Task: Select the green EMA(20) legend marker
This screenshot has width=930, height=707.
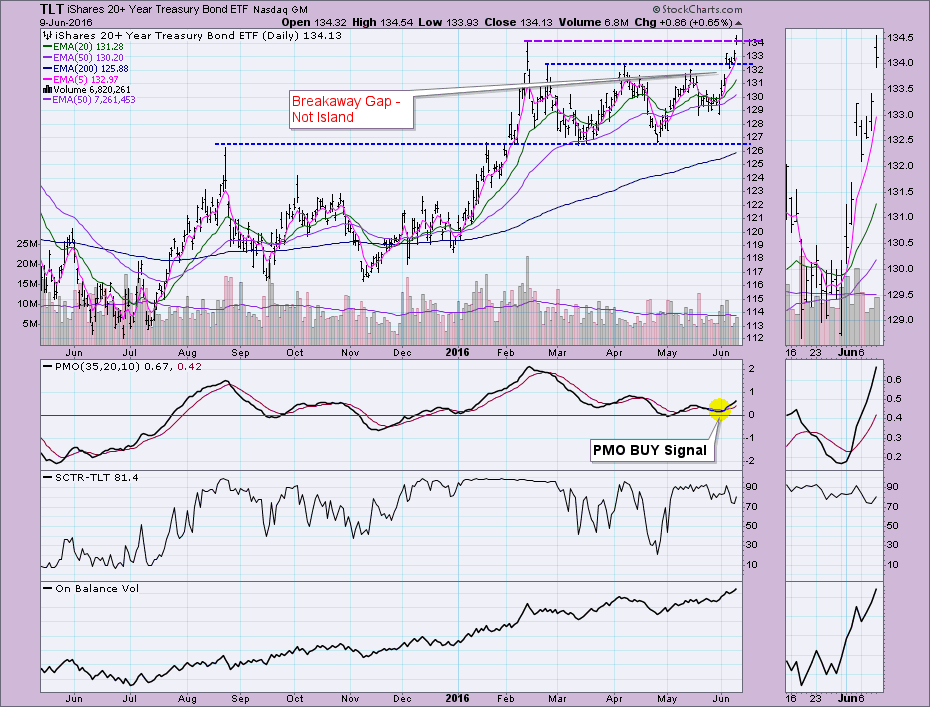Action: coord(48,45)
